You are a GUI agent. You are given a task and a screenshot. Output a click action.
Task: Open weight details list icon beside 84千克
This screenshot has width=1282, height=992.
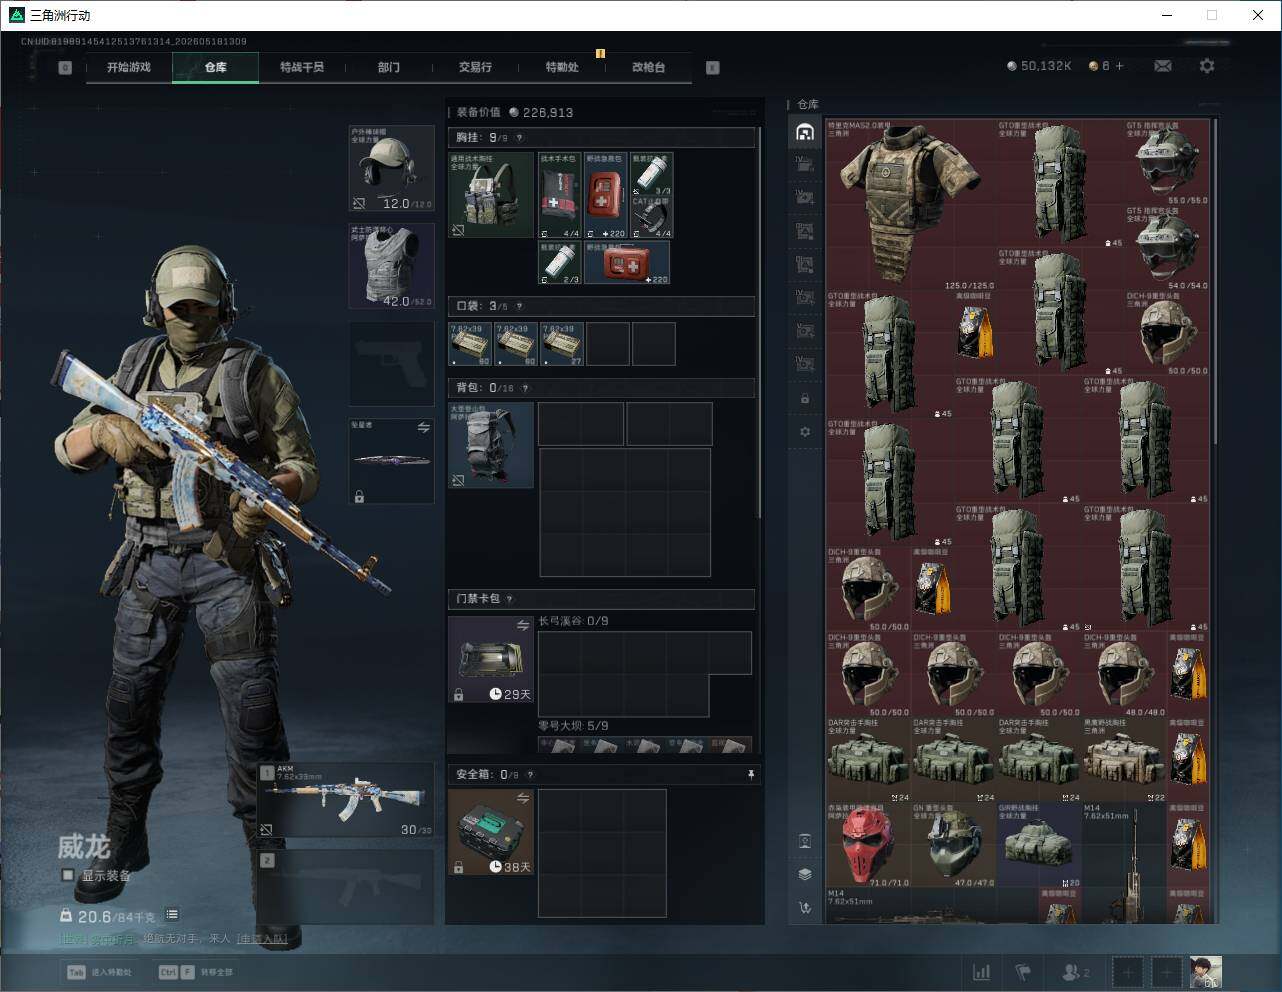click(x=172, y=914)
